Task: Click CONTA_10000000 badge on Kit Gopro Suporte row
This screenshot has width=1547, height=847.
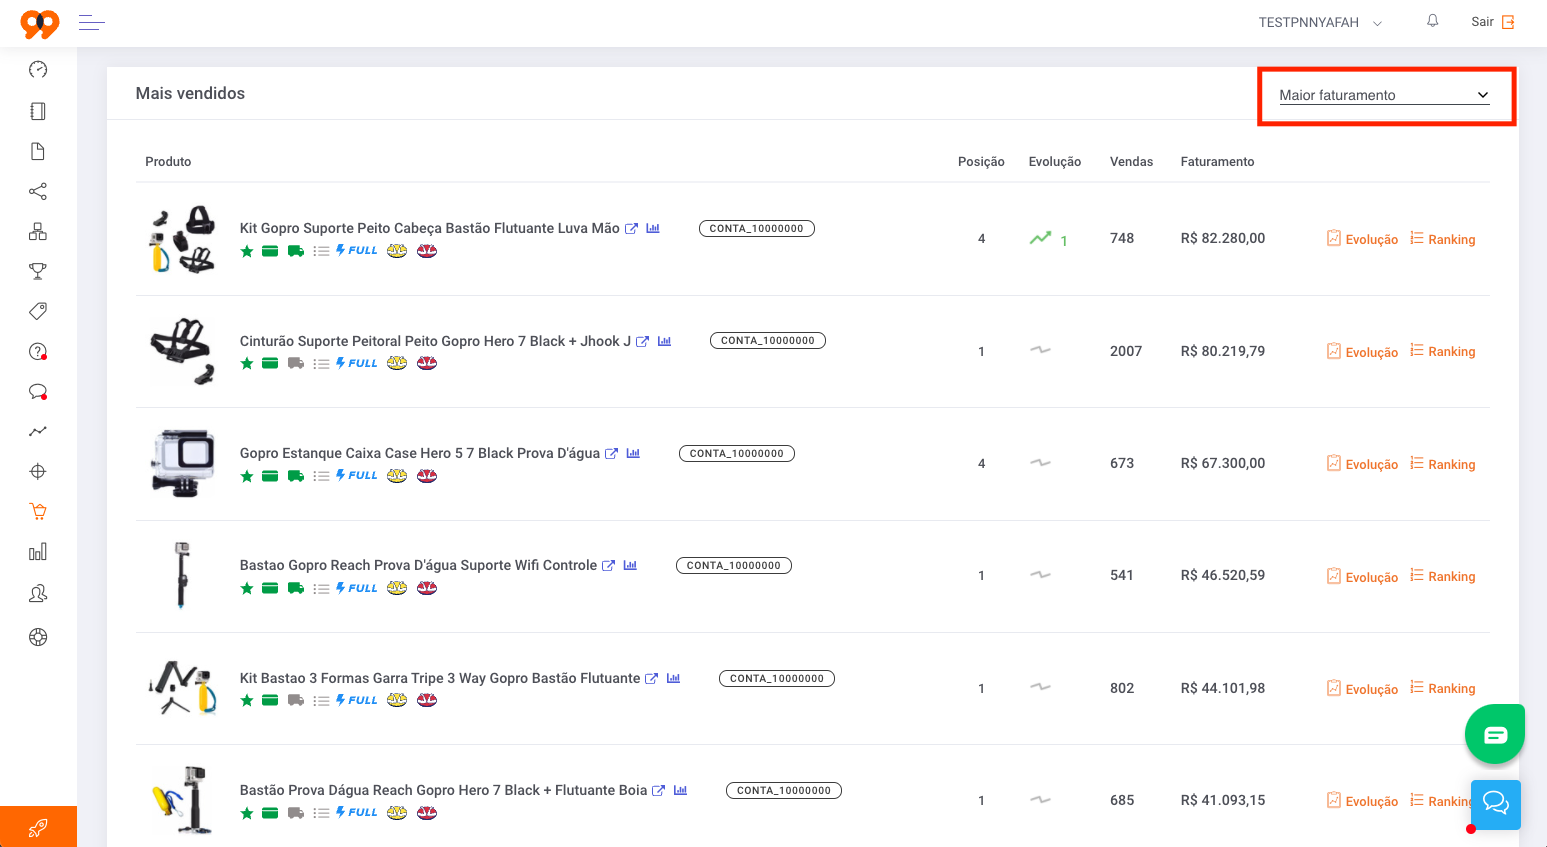Action: pos(757,228)
